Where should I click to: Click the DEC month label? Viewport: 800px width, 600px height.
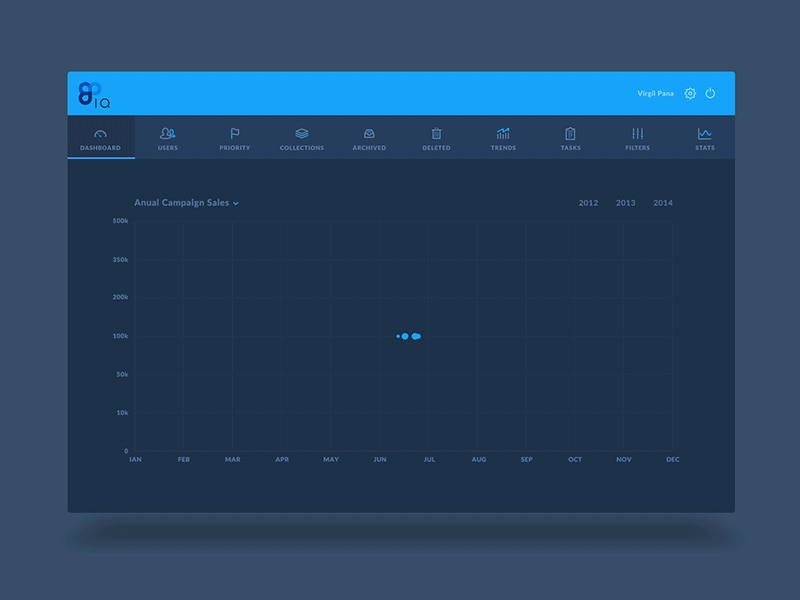(672, 460)
